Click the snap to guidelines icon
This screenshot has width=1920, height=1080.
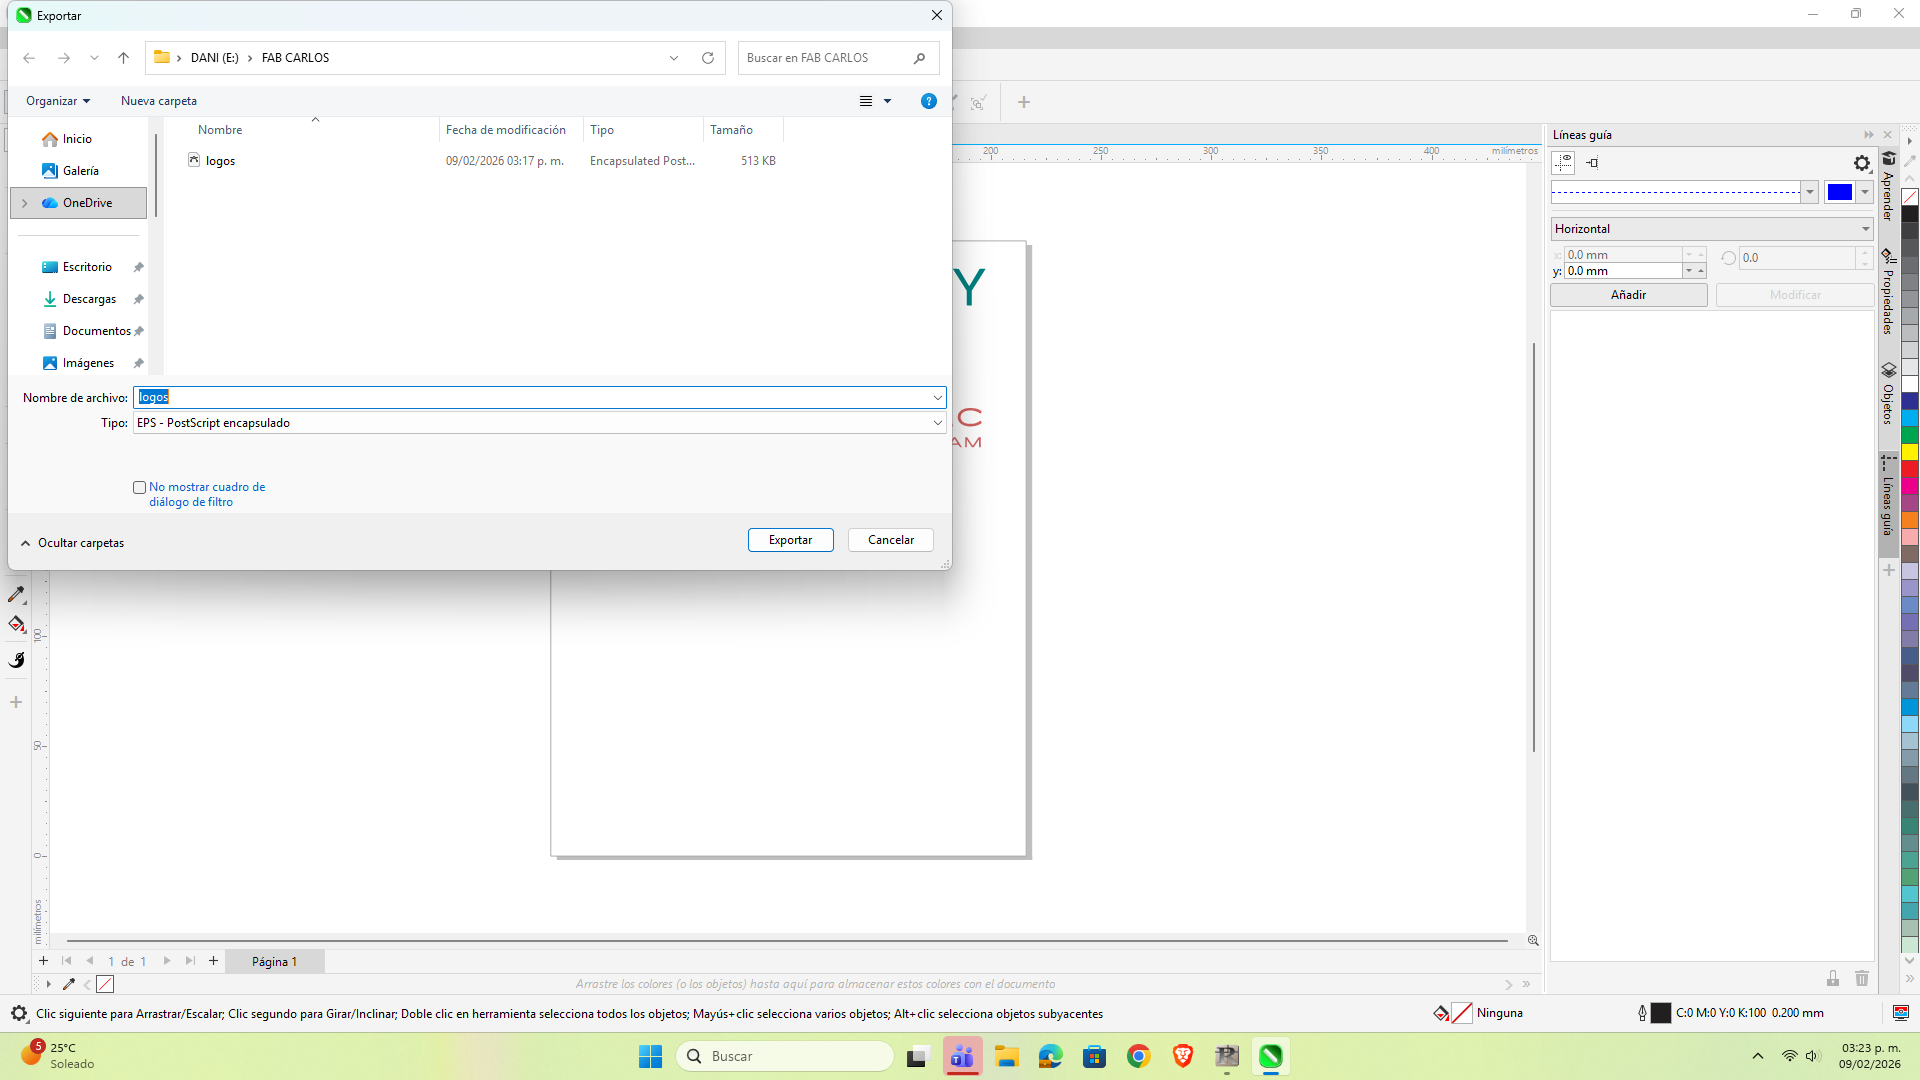click(x=1592, y=162)
